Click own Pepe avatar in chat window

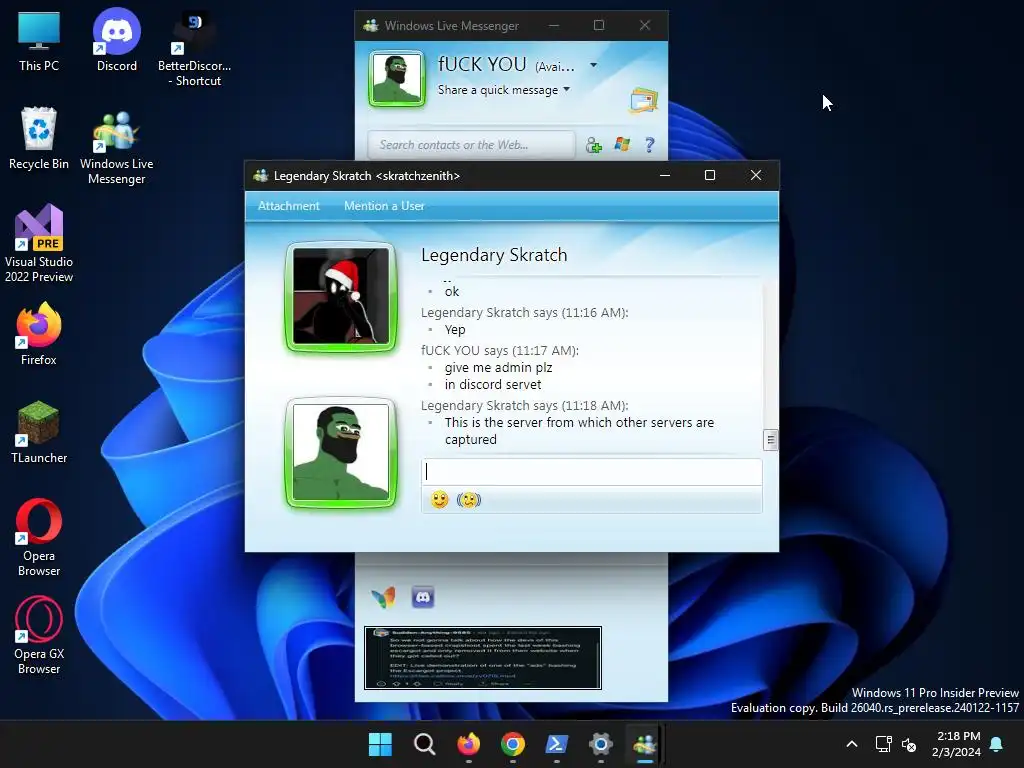tap(341, 453)
